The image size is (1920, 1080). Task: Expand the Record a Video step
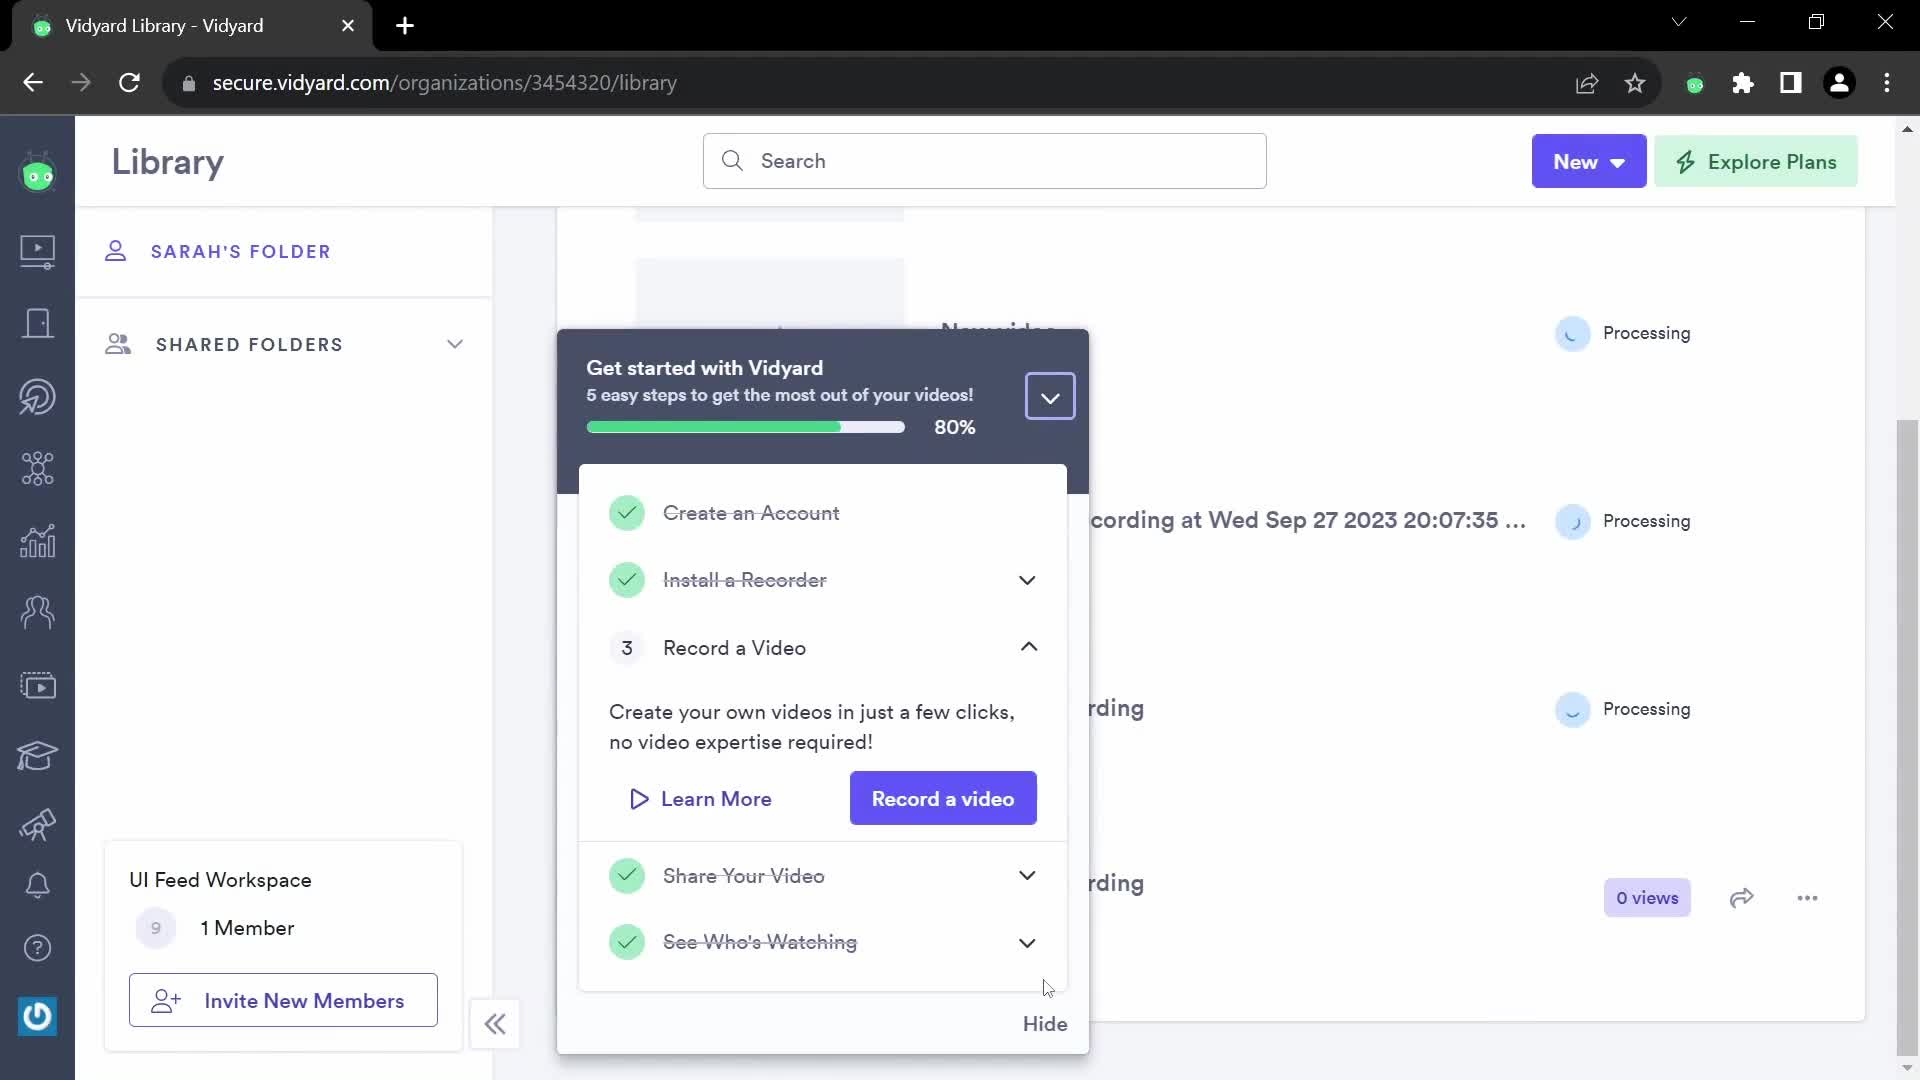1030,647
